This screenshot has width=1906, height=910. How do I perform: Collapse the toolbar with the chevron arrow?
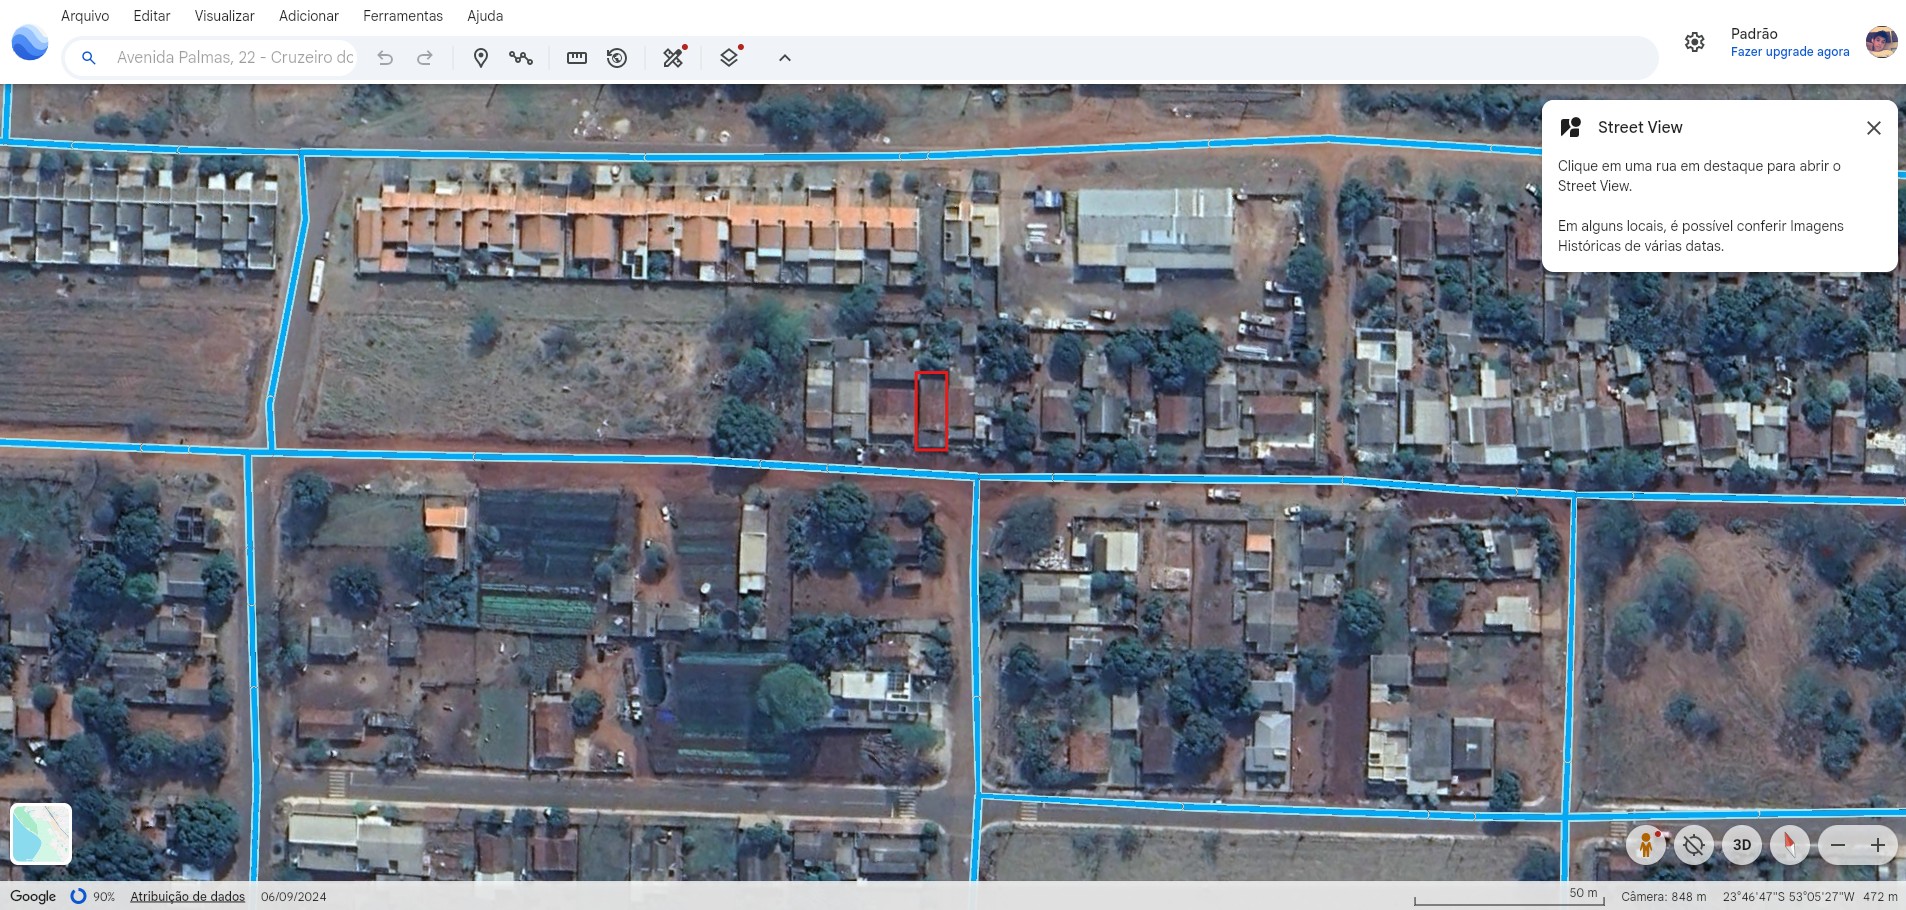[785, 58]
